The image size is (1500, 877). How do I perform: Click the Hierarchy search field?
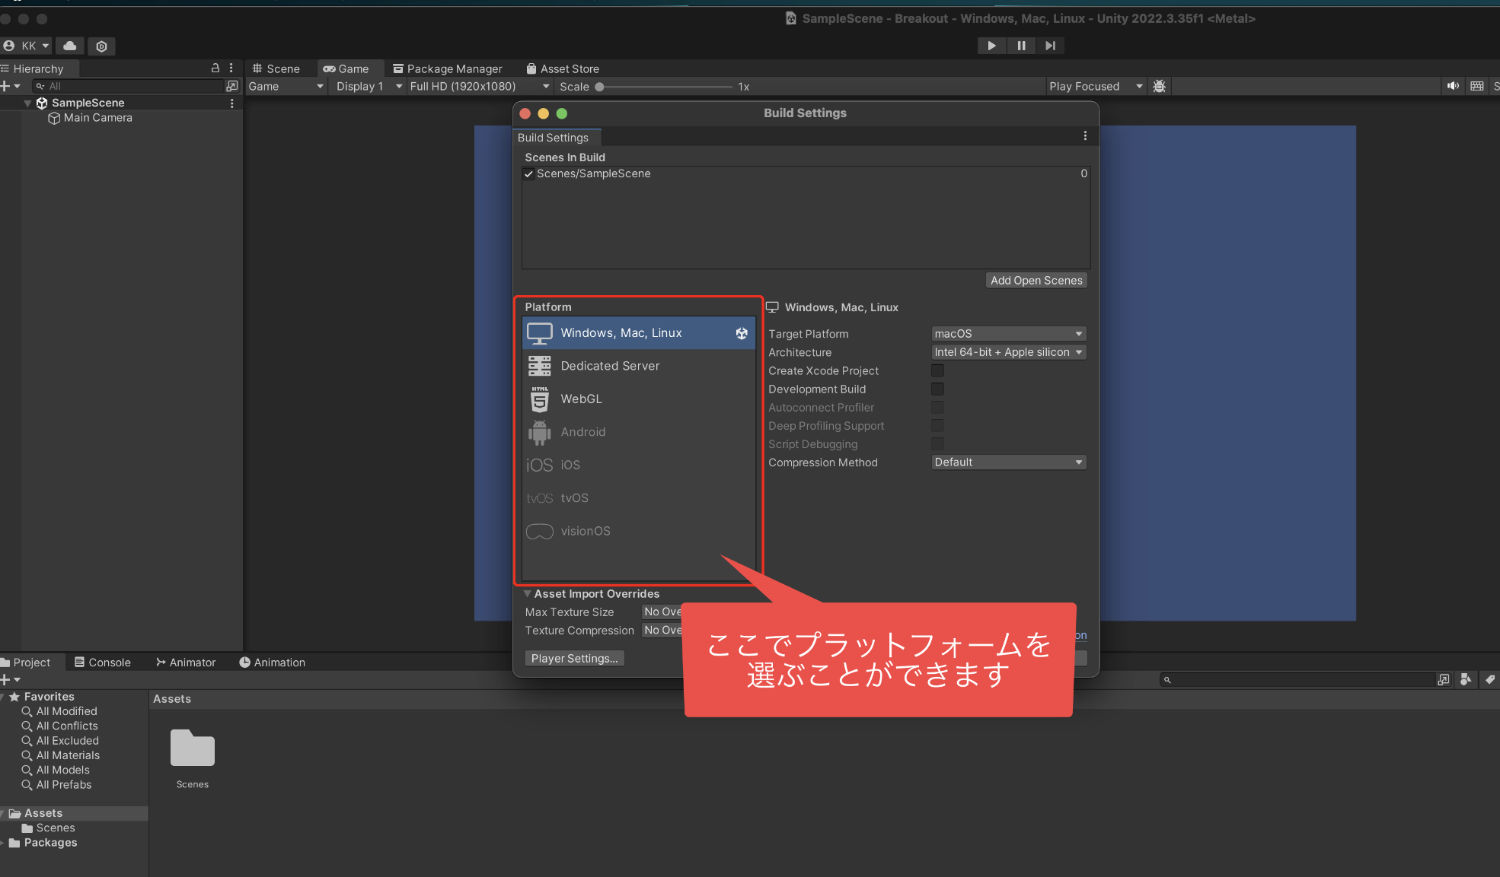[128, 86]
